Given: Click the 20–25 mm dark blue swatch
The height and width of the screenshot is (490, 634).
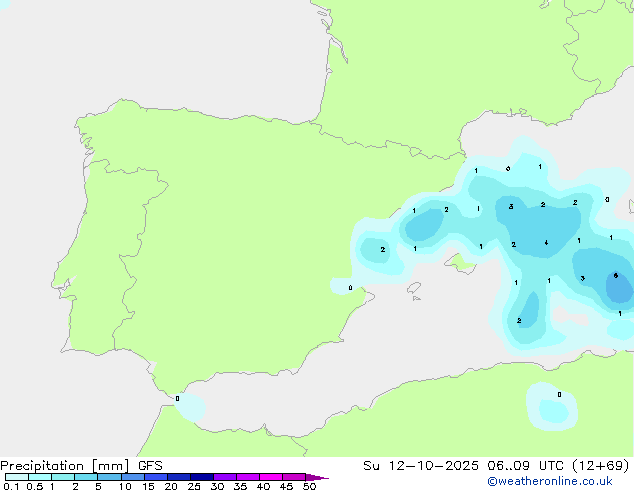Looking at the screenshot, I should pos(179,477).
